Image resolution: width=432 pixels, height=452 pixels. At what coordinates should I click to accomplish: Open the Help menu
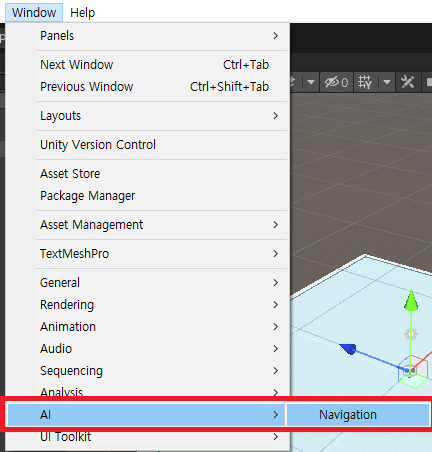point(82,13)
